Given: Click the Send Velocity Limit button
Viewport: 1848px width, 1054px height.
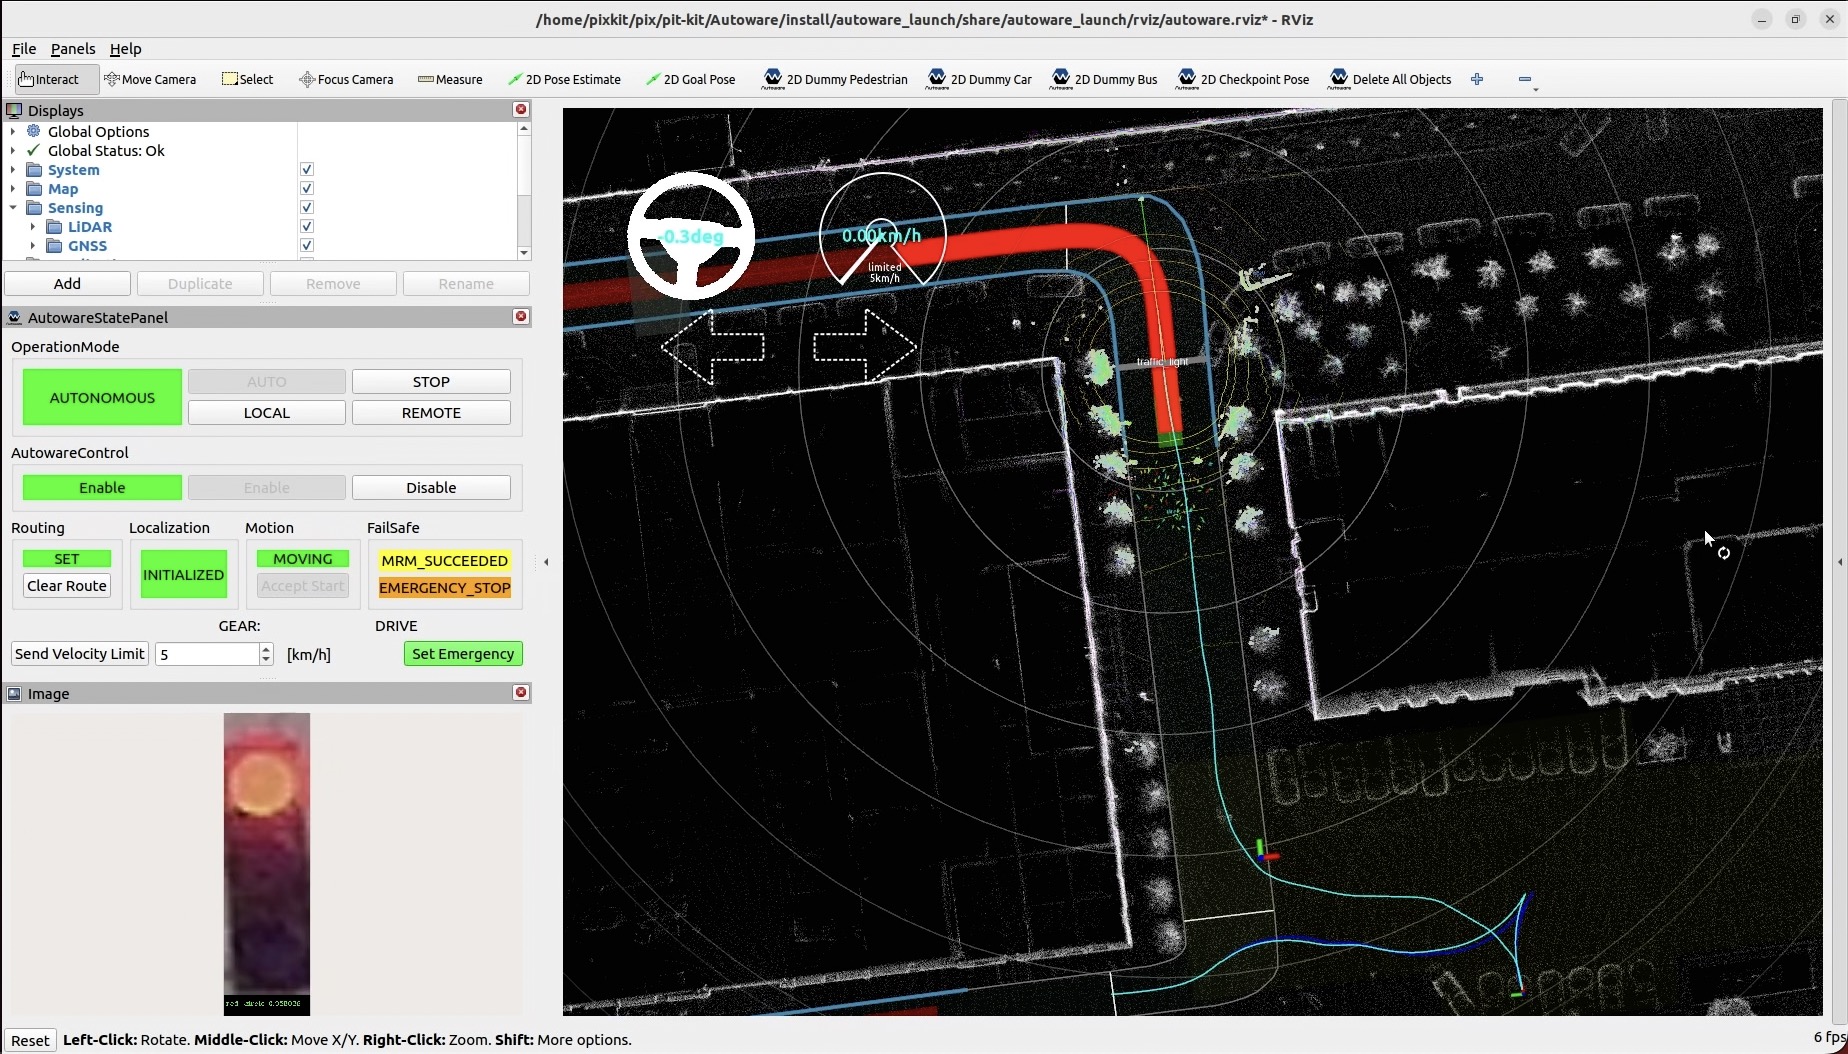Looking at the screenshot, I should tap(80, 654).
